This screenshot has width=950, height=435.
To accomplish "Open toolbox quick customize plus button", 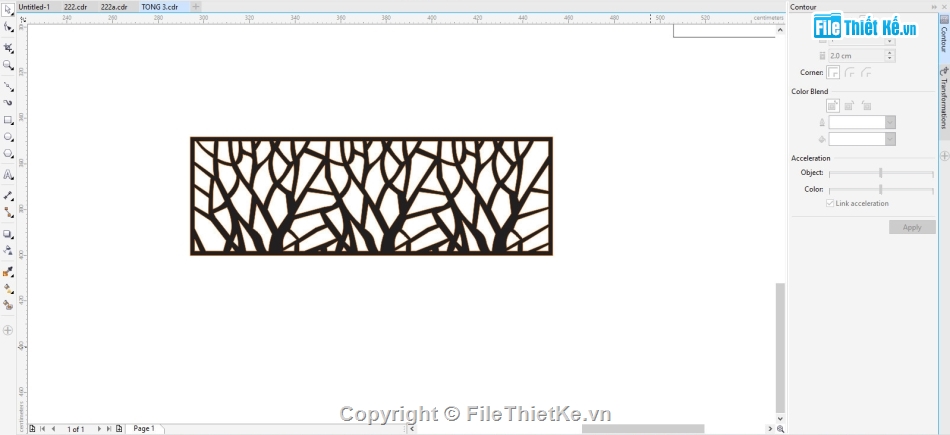I will pyautogui.click(x=8, y=330).
